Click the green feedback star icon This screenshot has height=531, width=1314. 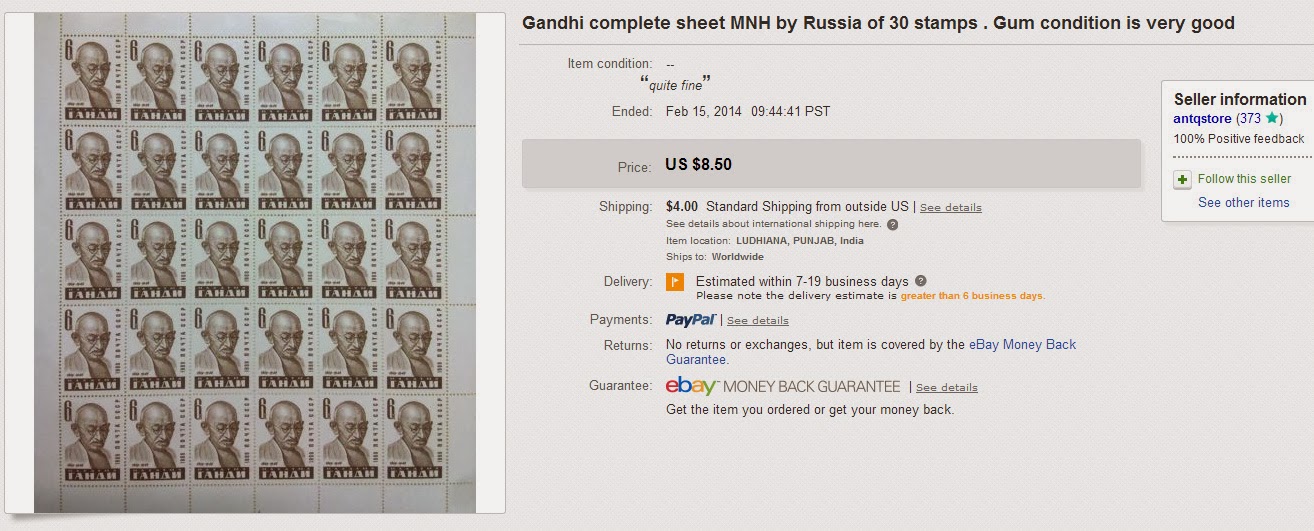1272,118
